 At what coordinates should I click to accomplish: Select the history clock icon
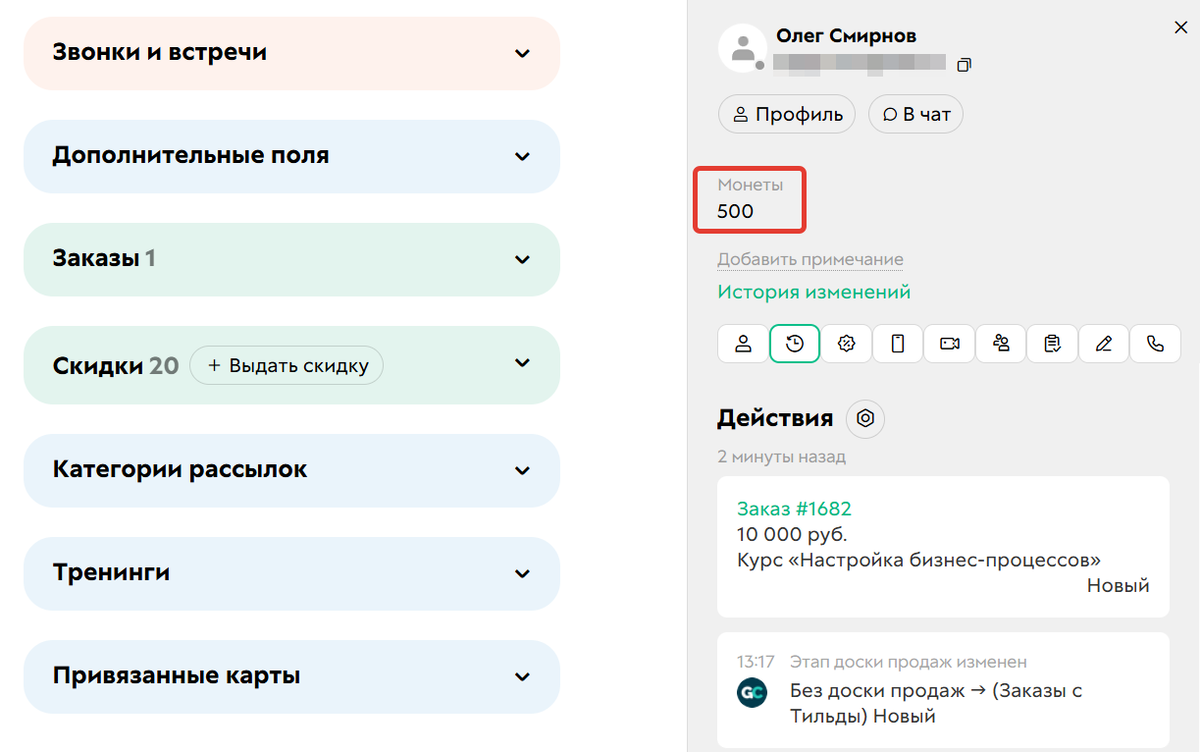tap(795, 343)
